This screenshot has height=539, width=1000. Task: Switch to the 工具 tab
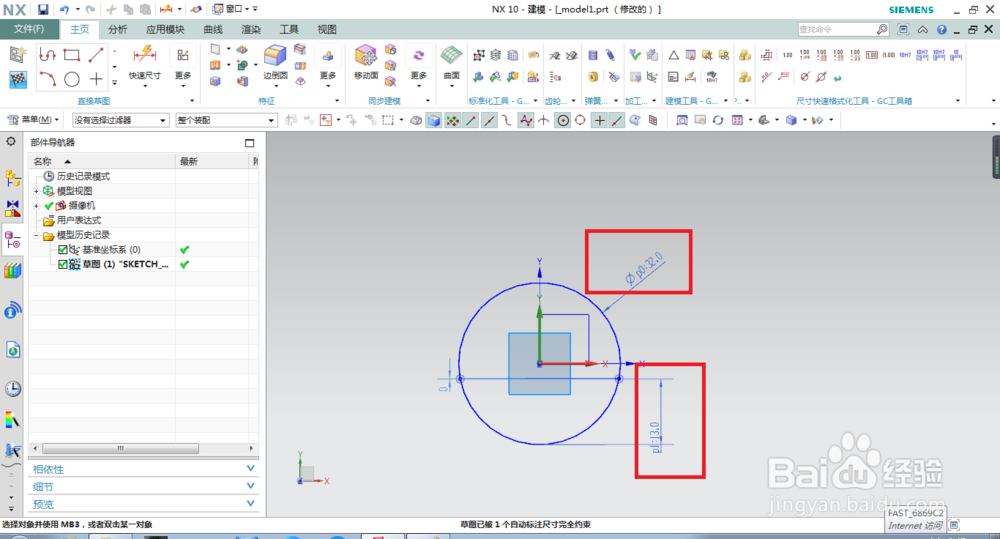[289, 29]
